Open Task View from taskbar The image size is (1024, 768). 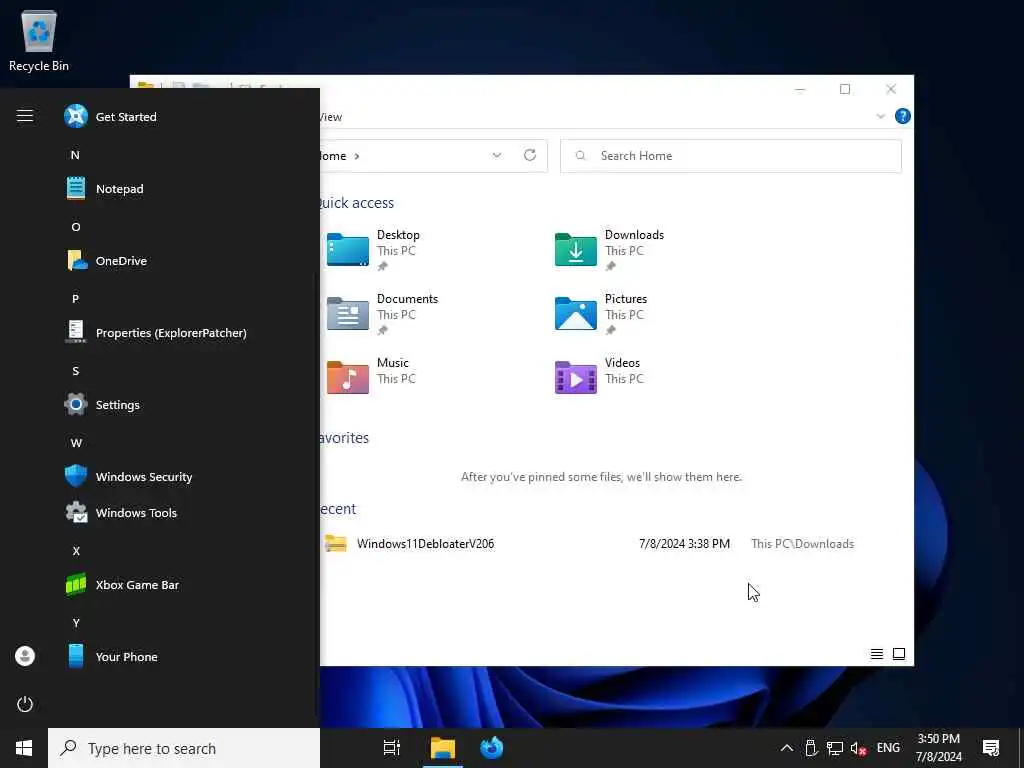392,748
